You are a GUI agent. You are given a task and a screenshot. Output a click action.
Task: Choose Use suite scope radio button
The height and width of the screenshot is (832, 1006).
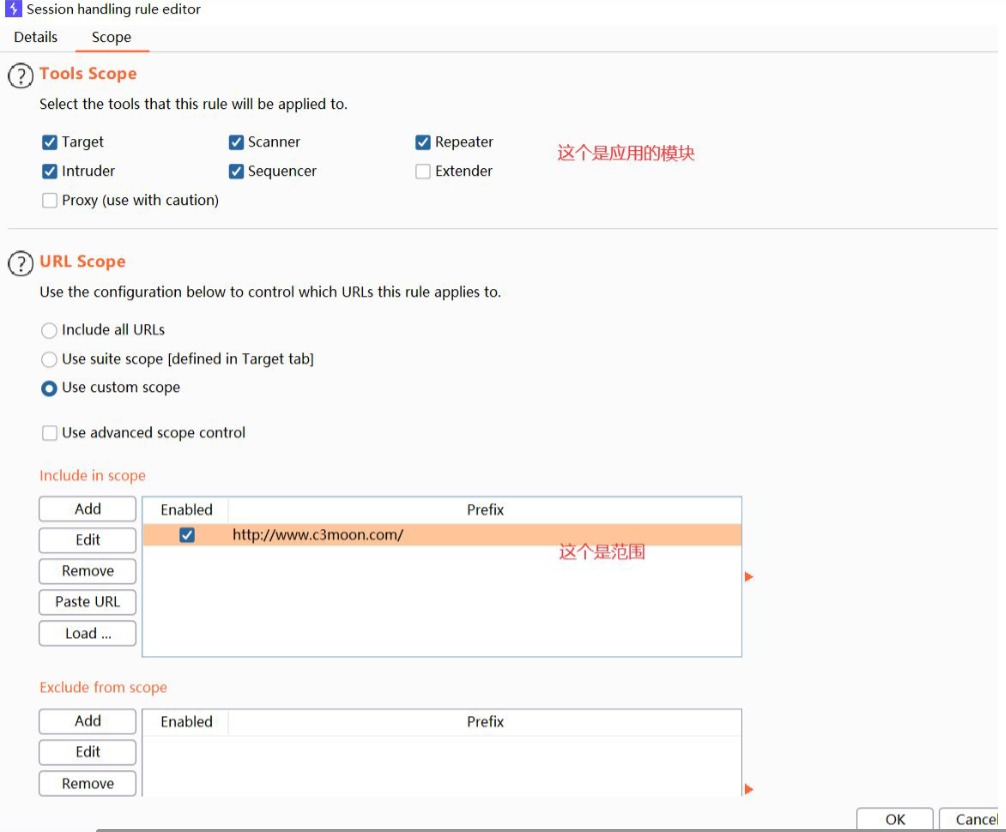tap(49, 359)
